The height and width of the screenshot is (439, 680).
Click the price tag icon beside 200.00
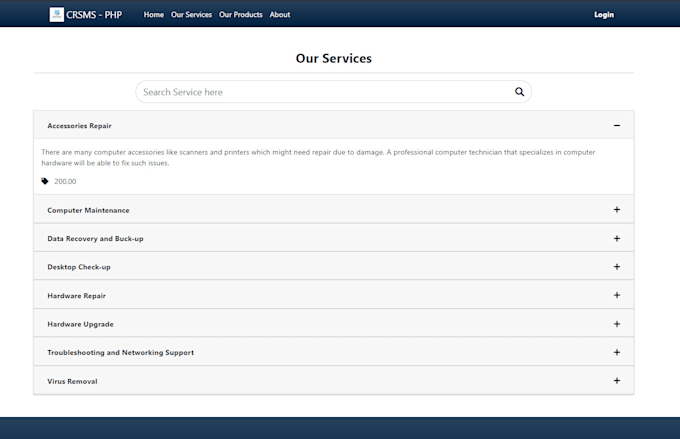45,181
